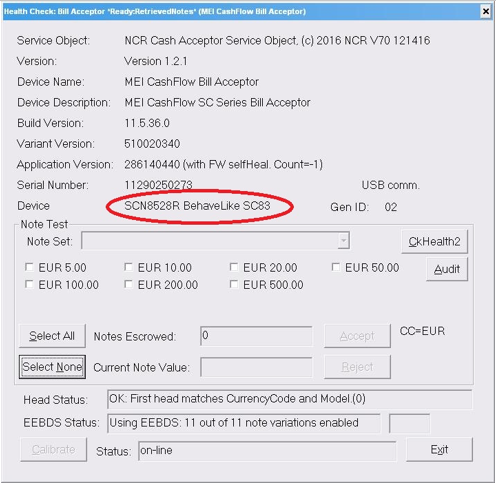Tick the EUR 200.00 checkbox
496x485 pixels.
coord(129,284)
